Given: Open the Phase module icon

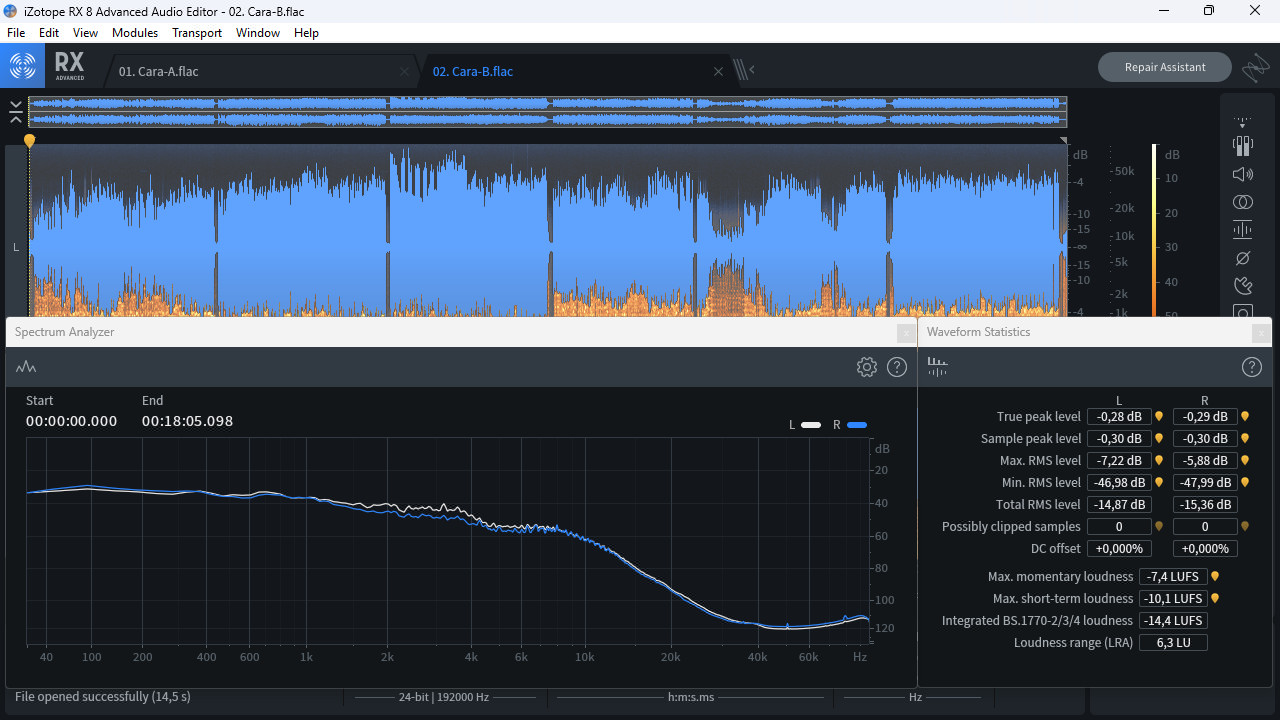Looking at the screenshot, I should (x=1243, y=258).
